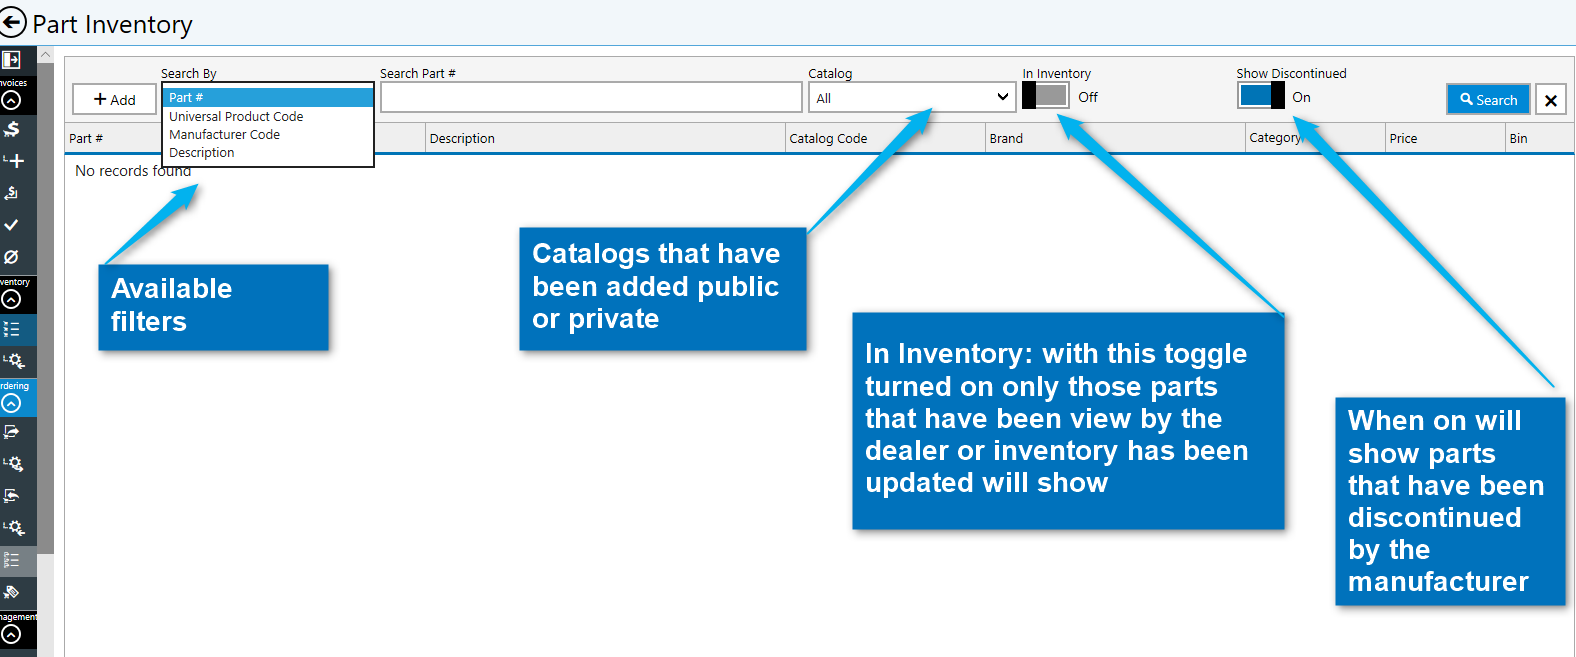Image resolution: width=1576 pixels, height=657 pixels.
Task: Choose 'Description' in the Search By list
Action: click(x=267, y=152)
